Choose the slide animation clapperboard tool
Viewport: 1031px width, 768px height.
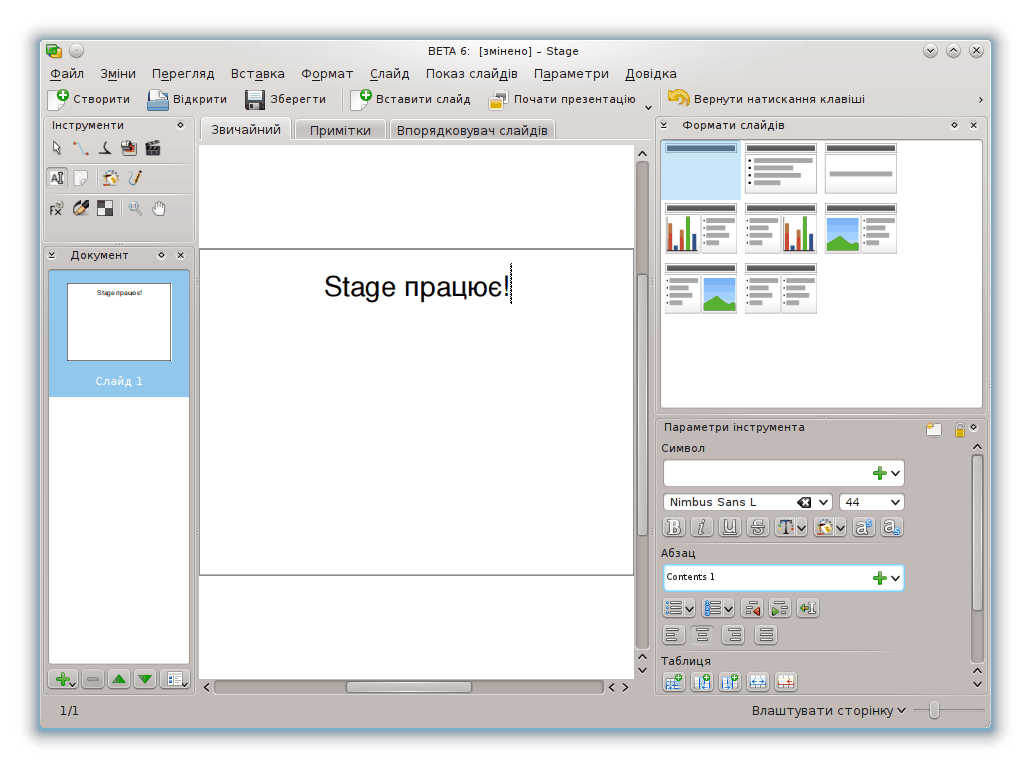(x=153, y=148)
